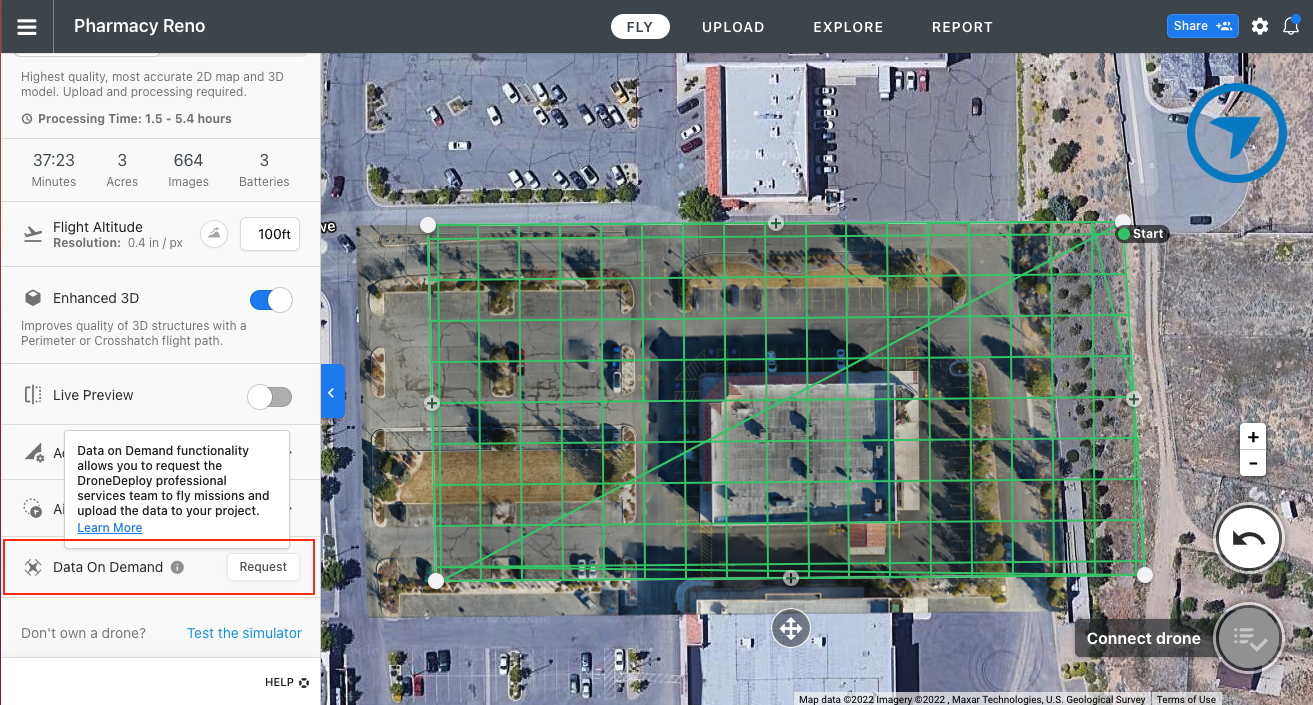Click the blue compass location arrow

coord(1236,134)
